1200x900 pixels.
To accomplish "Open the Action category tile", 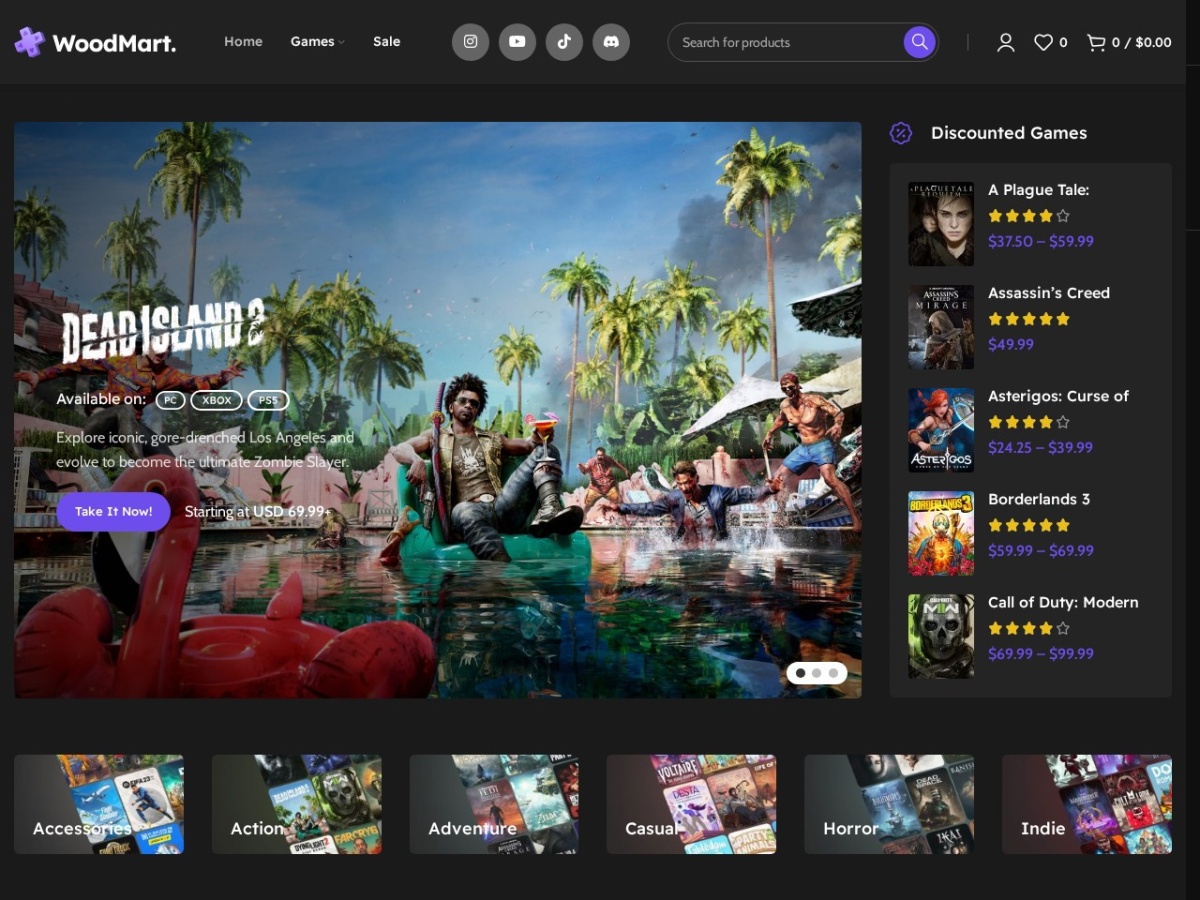I will [296, 804].
